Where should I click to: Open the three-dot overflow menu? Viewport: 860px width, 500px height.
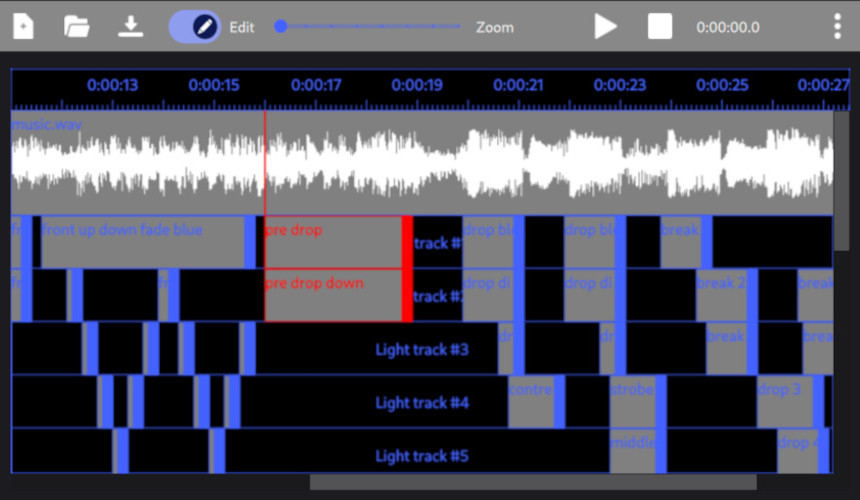coord(837,27)
